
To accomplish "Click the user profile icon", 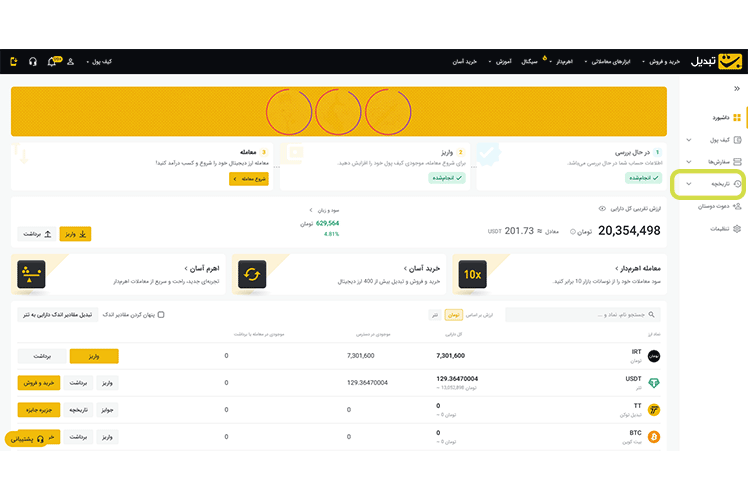I will pyautogui.click(x=70, y=62).
